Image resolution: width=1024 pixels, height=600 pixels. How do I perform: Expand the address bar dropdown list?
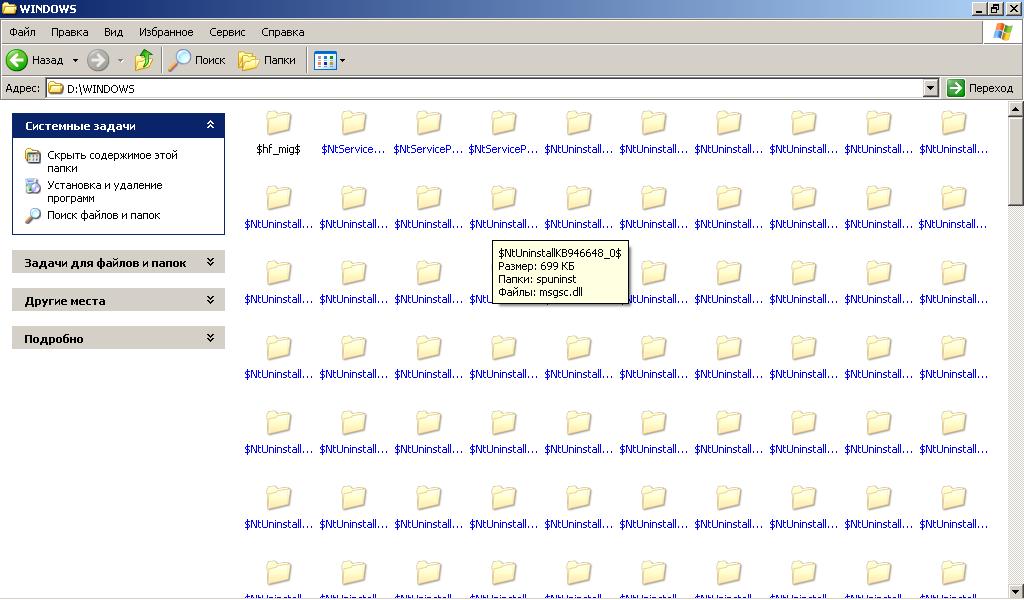point(930,88)
